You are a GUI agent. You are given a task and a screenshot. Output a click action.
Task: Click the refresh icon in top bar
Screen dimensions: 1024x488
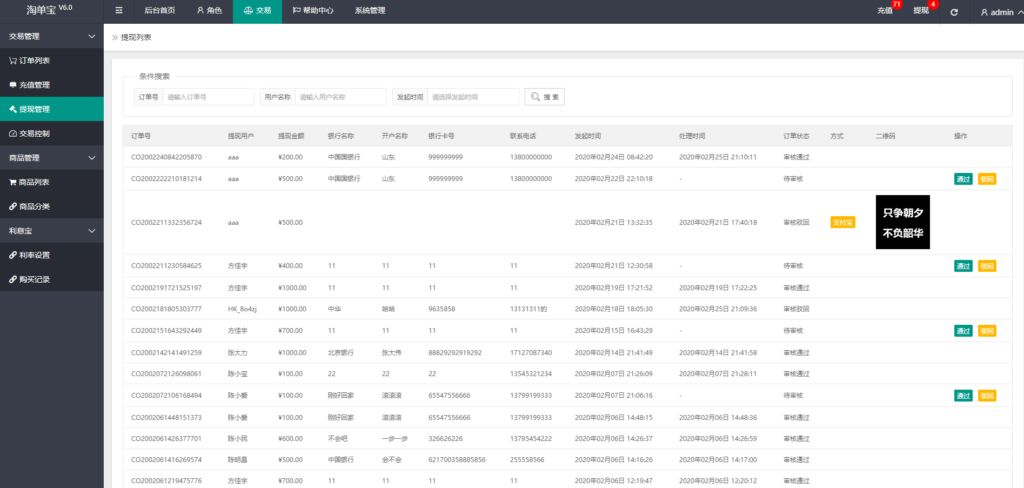tap(954, 12)
